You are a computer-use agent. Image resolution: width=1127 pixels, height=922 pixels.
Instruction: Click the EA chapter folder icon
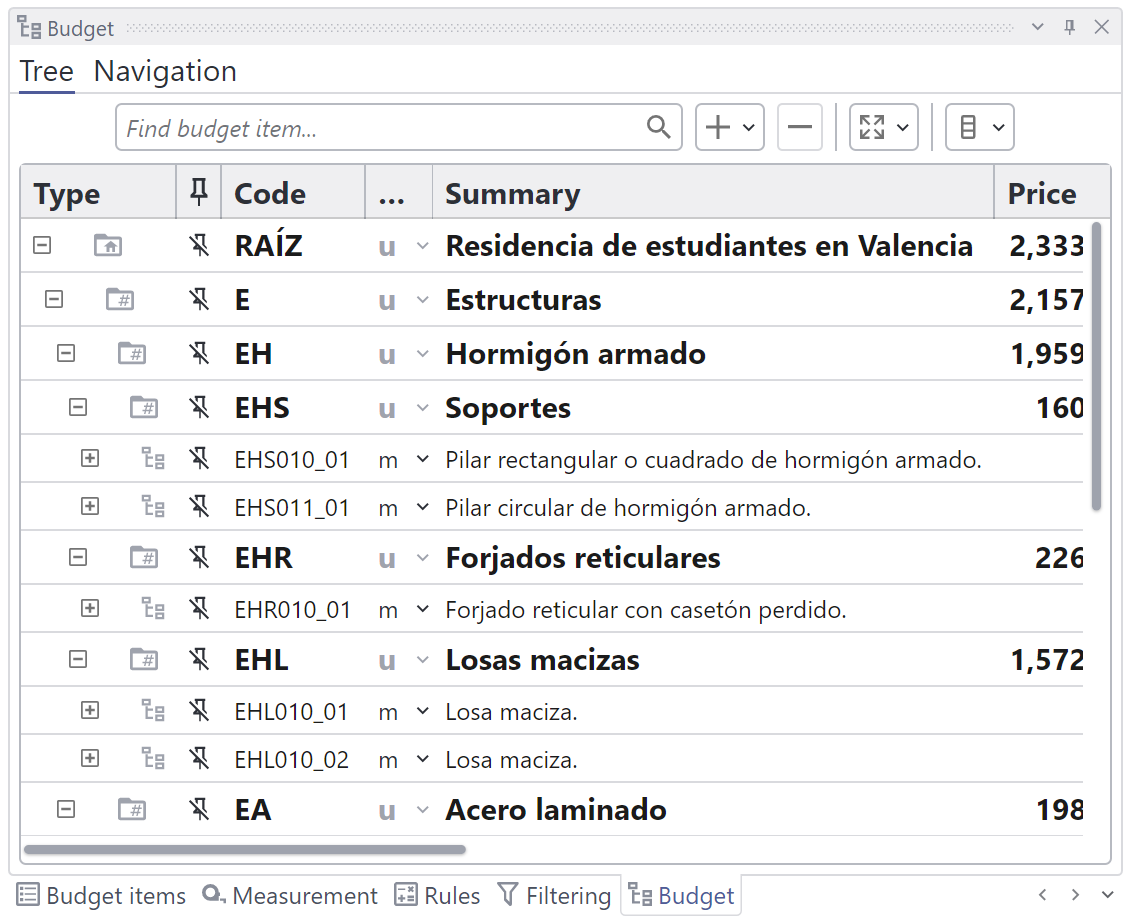coord(132,809)
